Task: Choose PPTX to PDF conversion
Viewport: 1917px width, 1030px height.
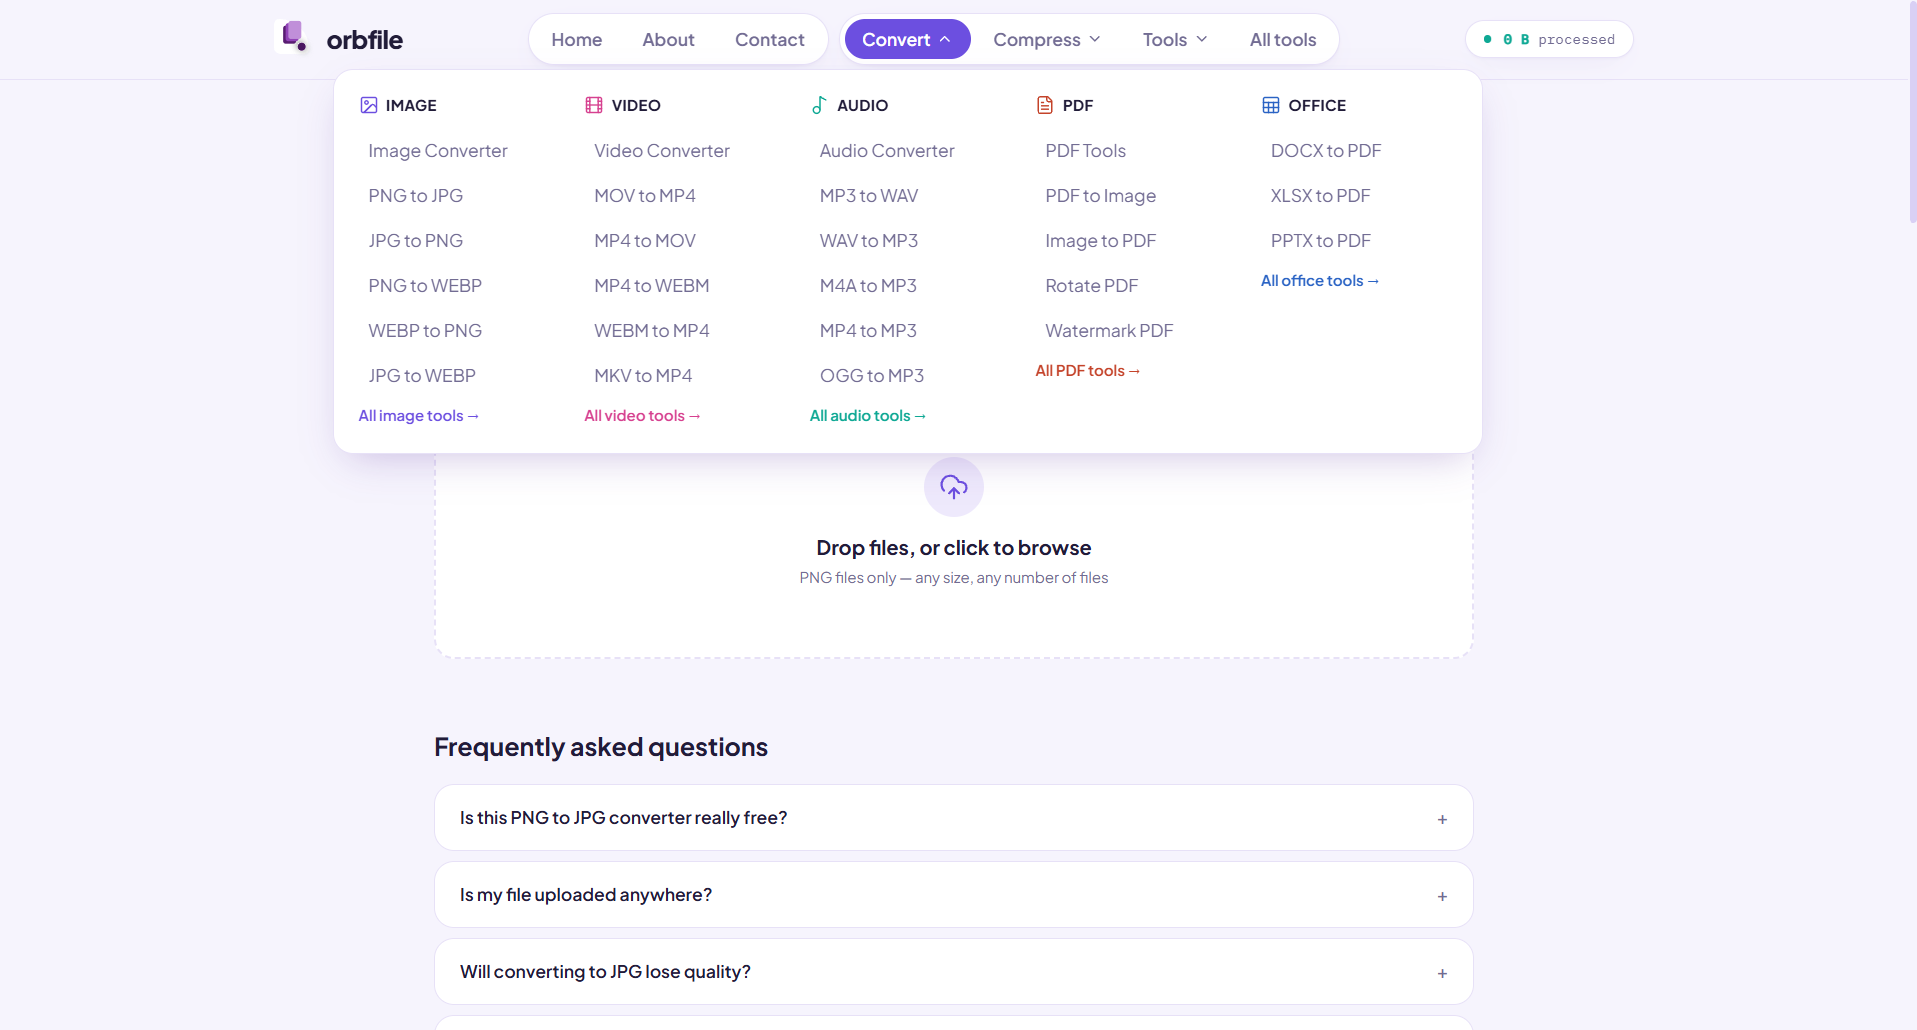Action: (x=1321, y=241)
